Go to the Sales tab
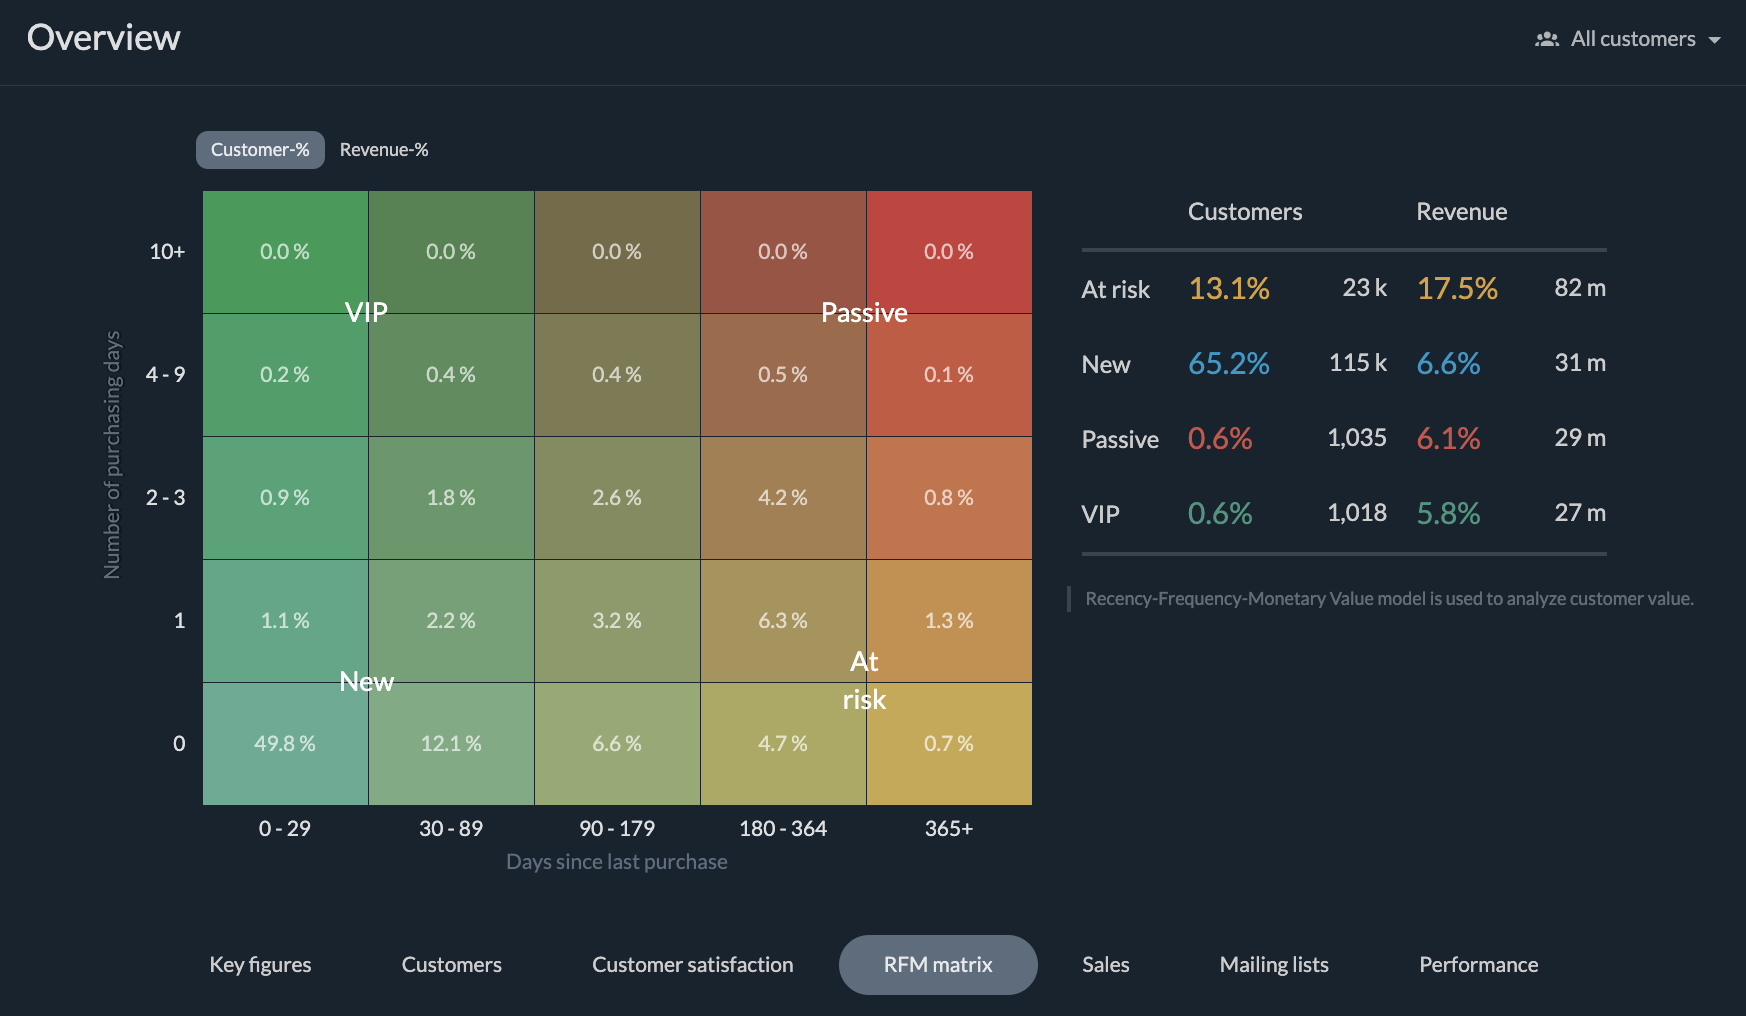1746x1016 pixels. (x=1106, y=965)
